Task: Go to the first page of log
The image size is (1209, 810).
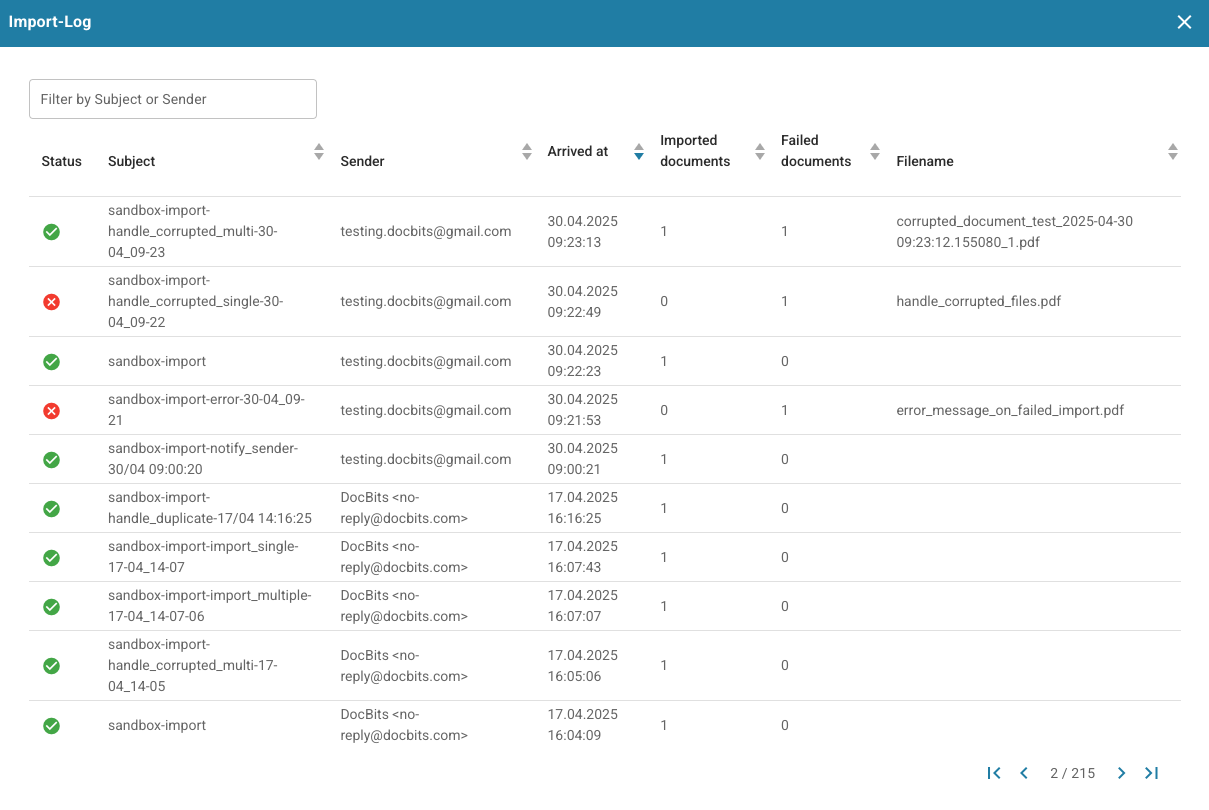Action: click(994, 773)
